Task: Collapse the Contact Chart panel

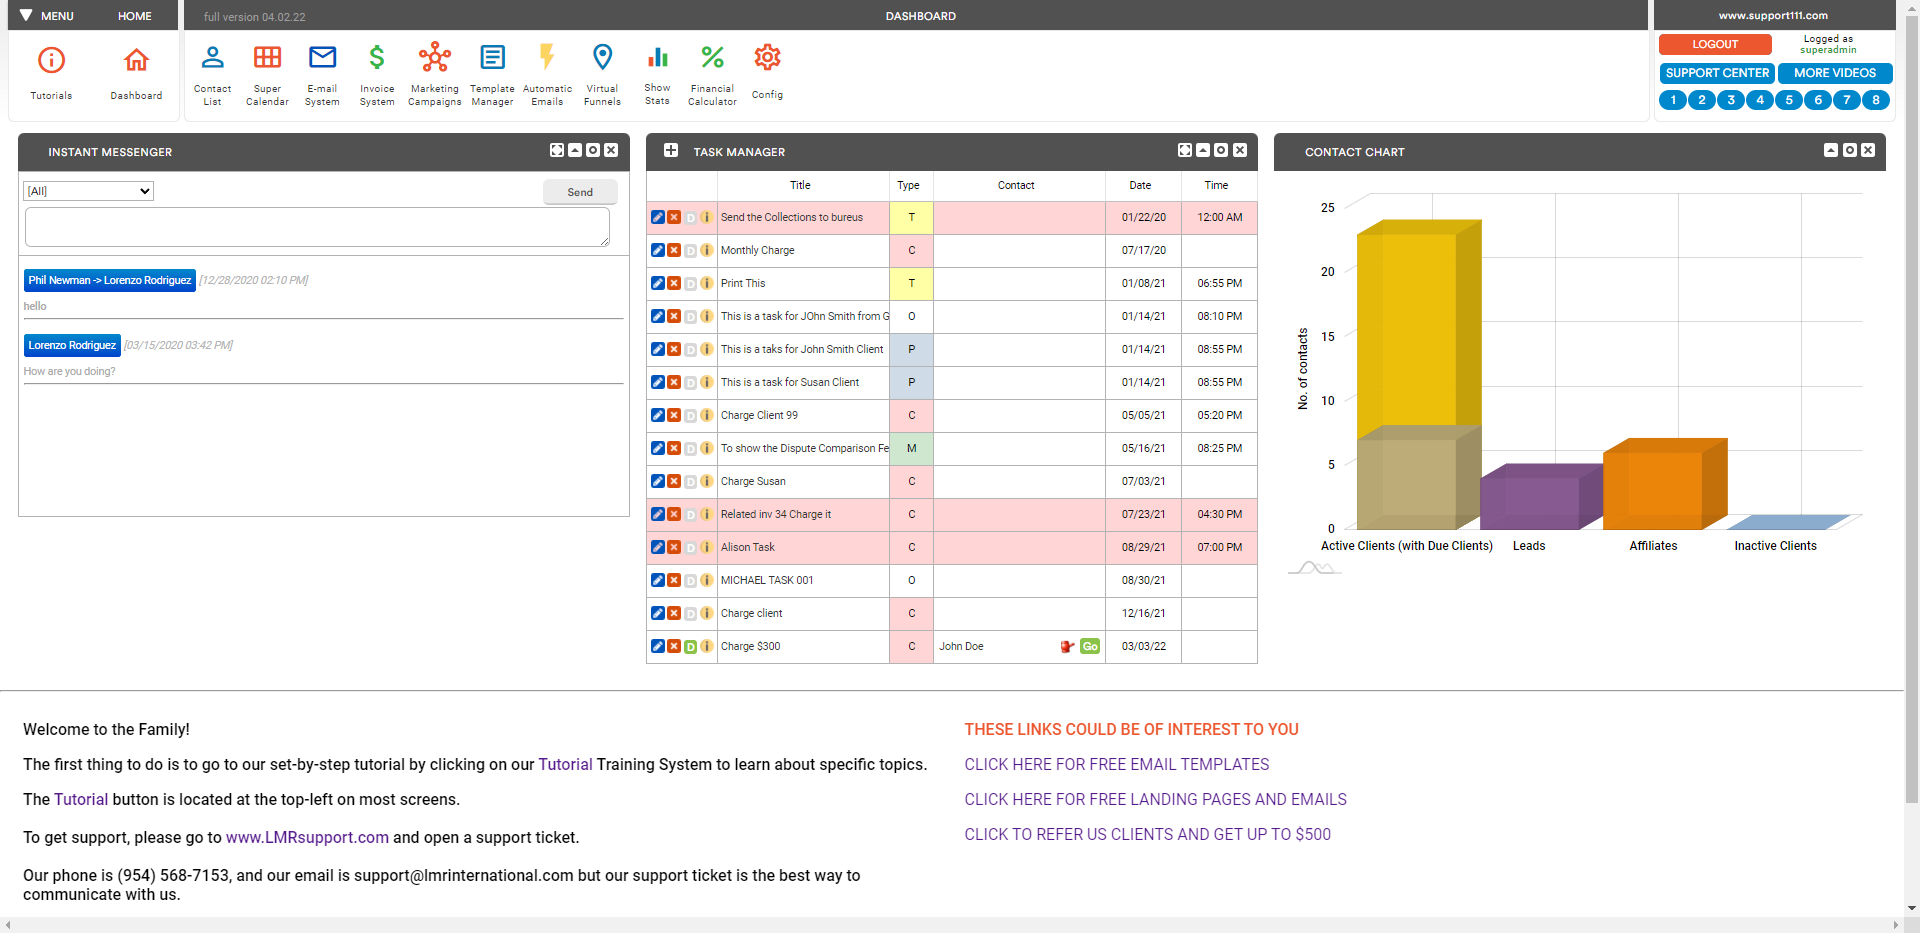Action: point(1831,150)
